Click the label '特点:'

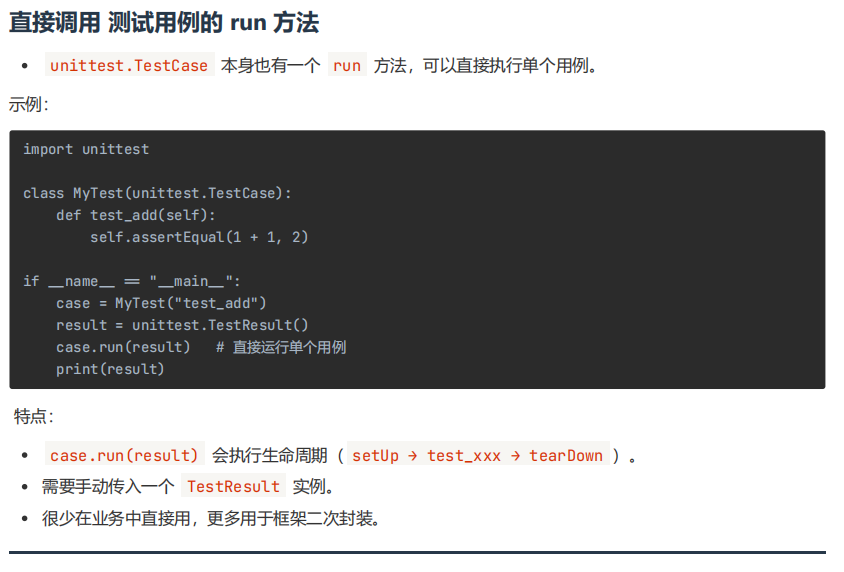click(x=34, y=416)
